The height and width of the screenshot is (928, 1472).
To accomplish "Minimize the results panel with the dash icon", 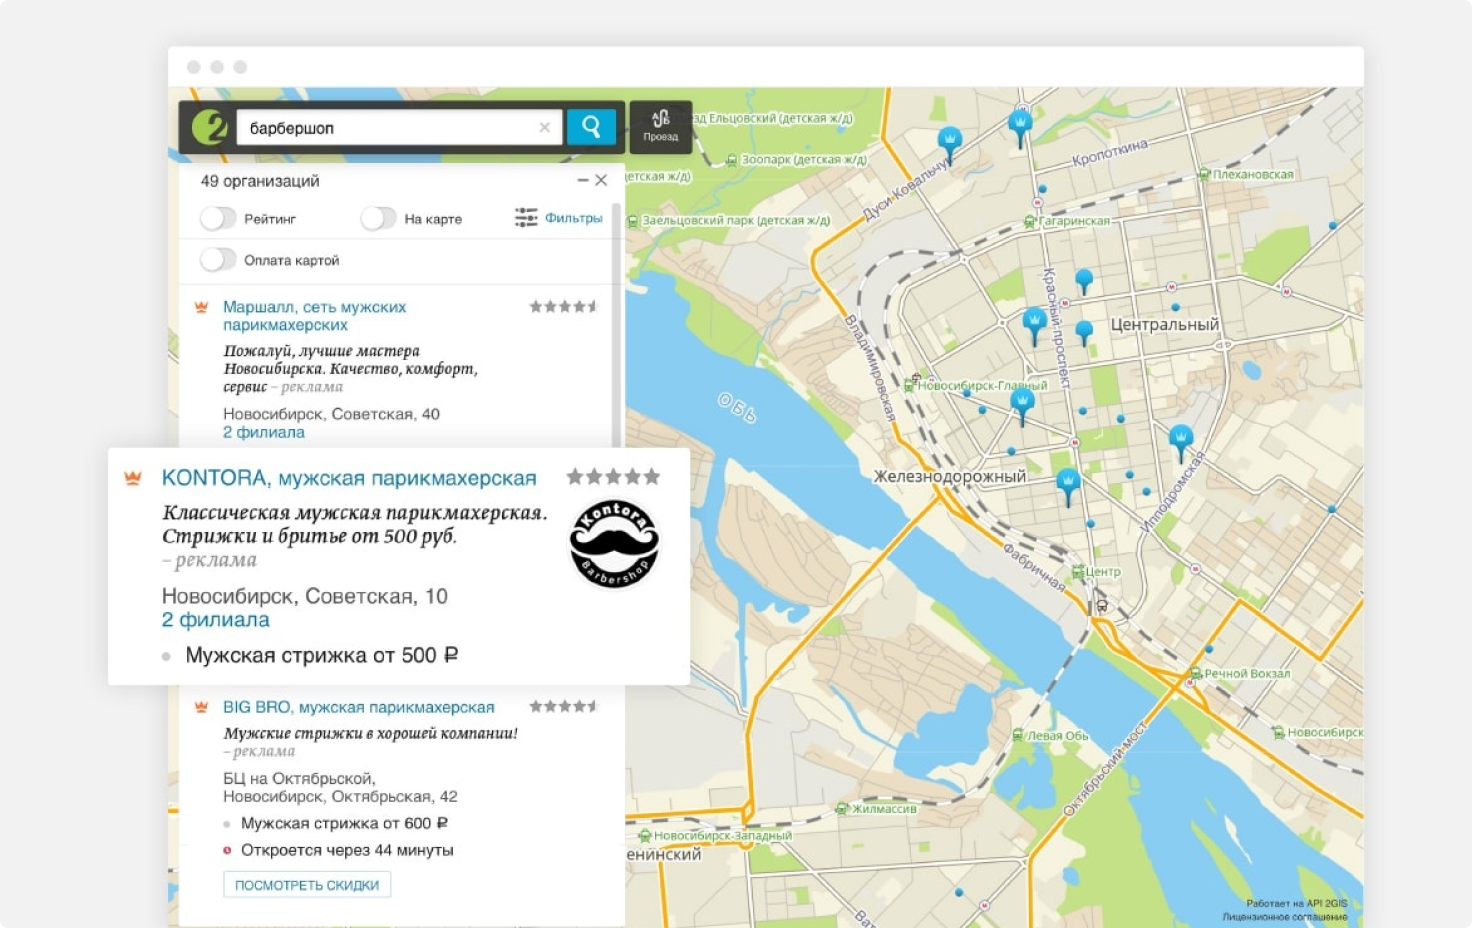I will pyautogui.click(x=583, y=180).
